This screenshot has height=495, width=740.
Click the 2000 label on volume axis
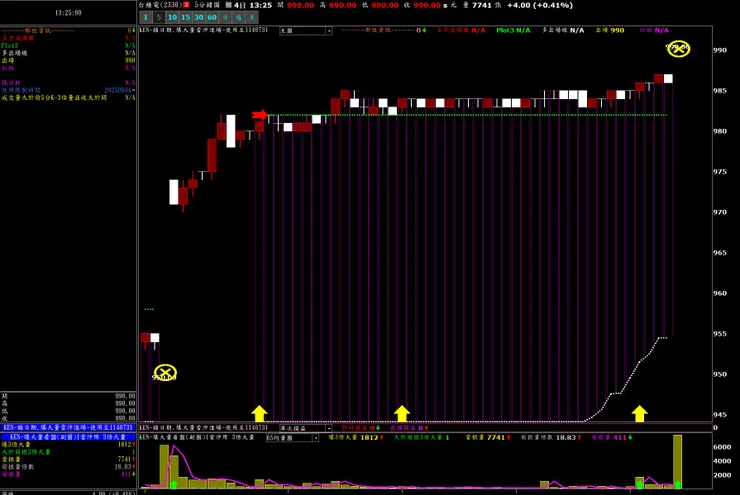tap(722, 475)
